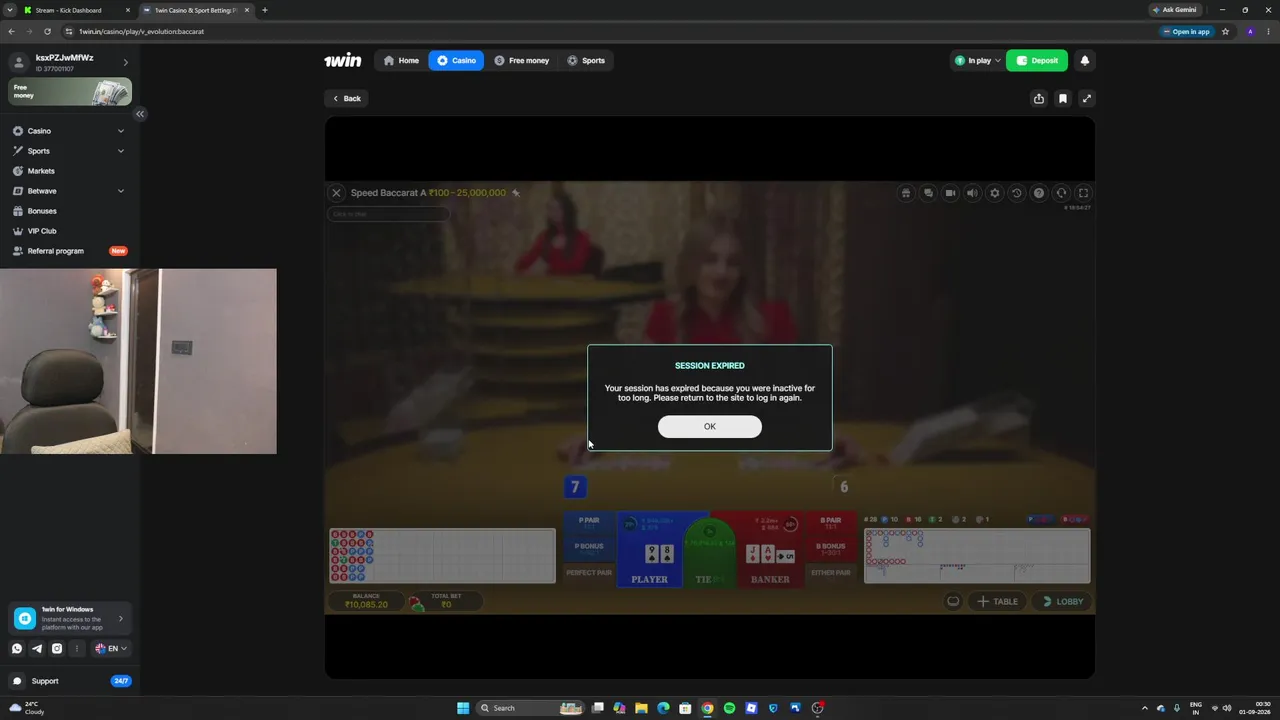The image size is (1280, 720).
Task: Expand the Sports sidebar section
Action: point(69,151)
